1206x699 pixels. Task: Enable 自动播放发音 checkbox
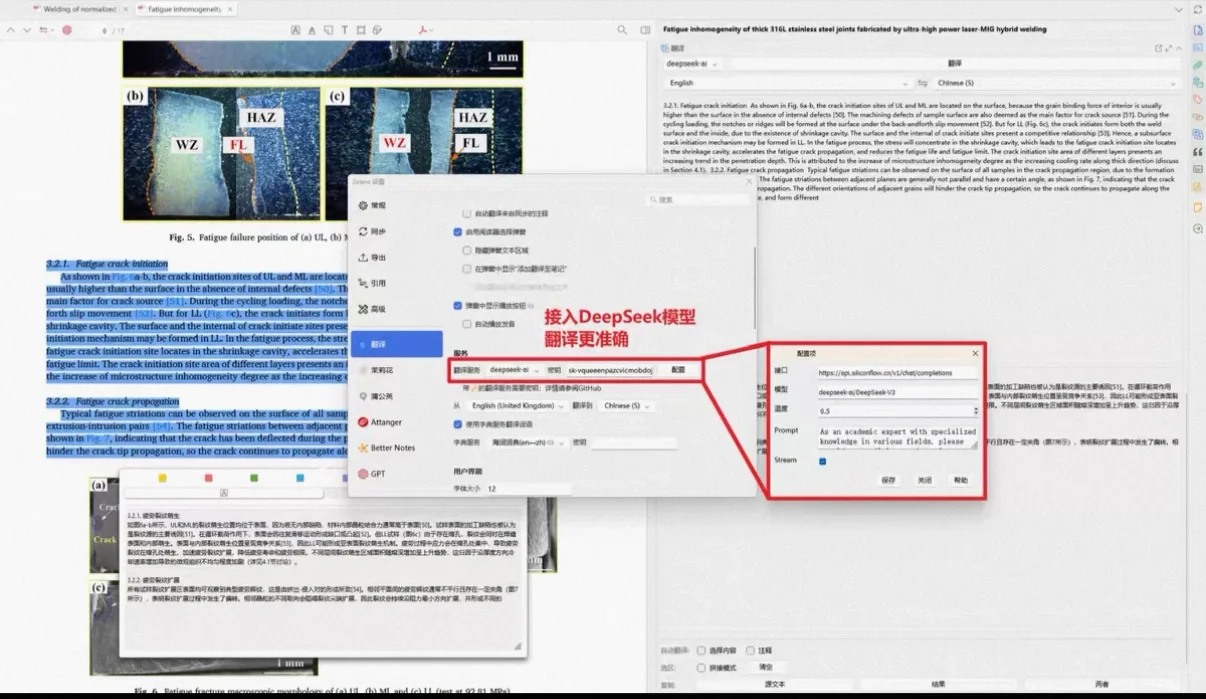[x=467, y=324]
